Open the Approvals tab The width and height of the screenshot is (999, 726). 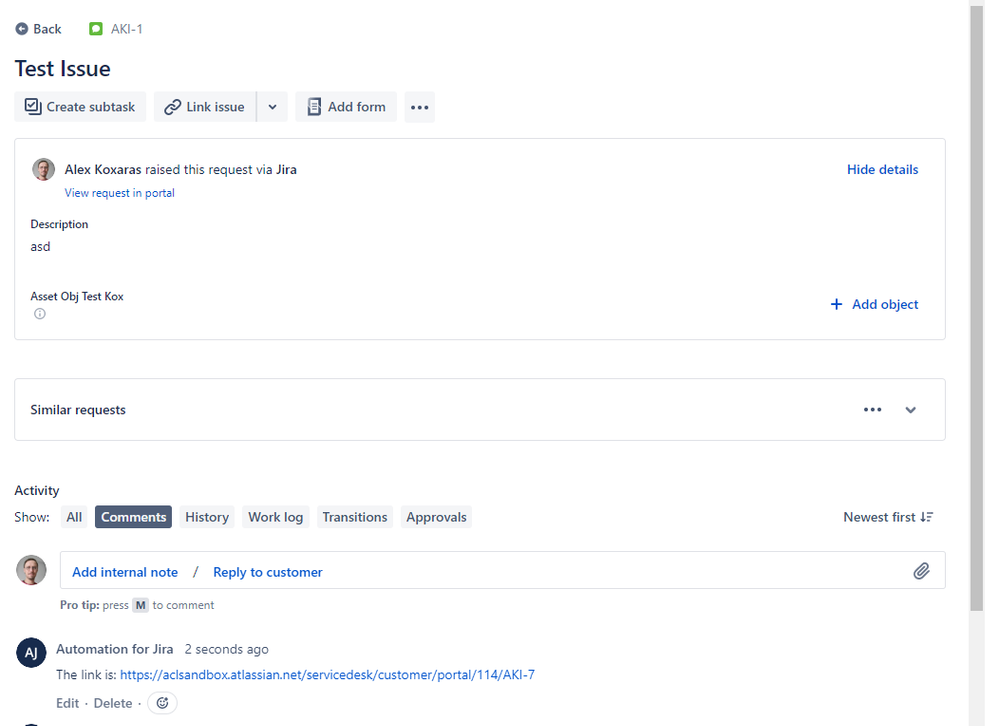(x=436, y=517)
